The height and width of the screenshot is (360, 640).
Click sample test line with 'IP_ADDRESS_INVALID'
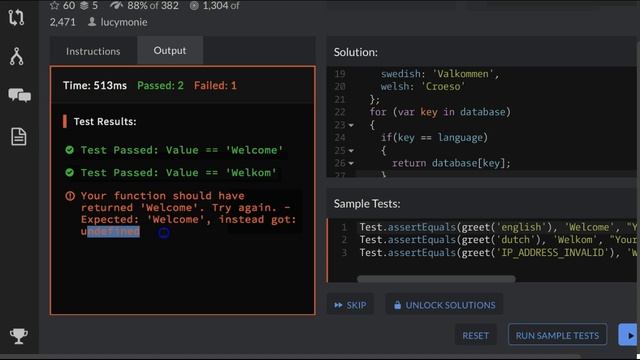(x=498, y=253)
